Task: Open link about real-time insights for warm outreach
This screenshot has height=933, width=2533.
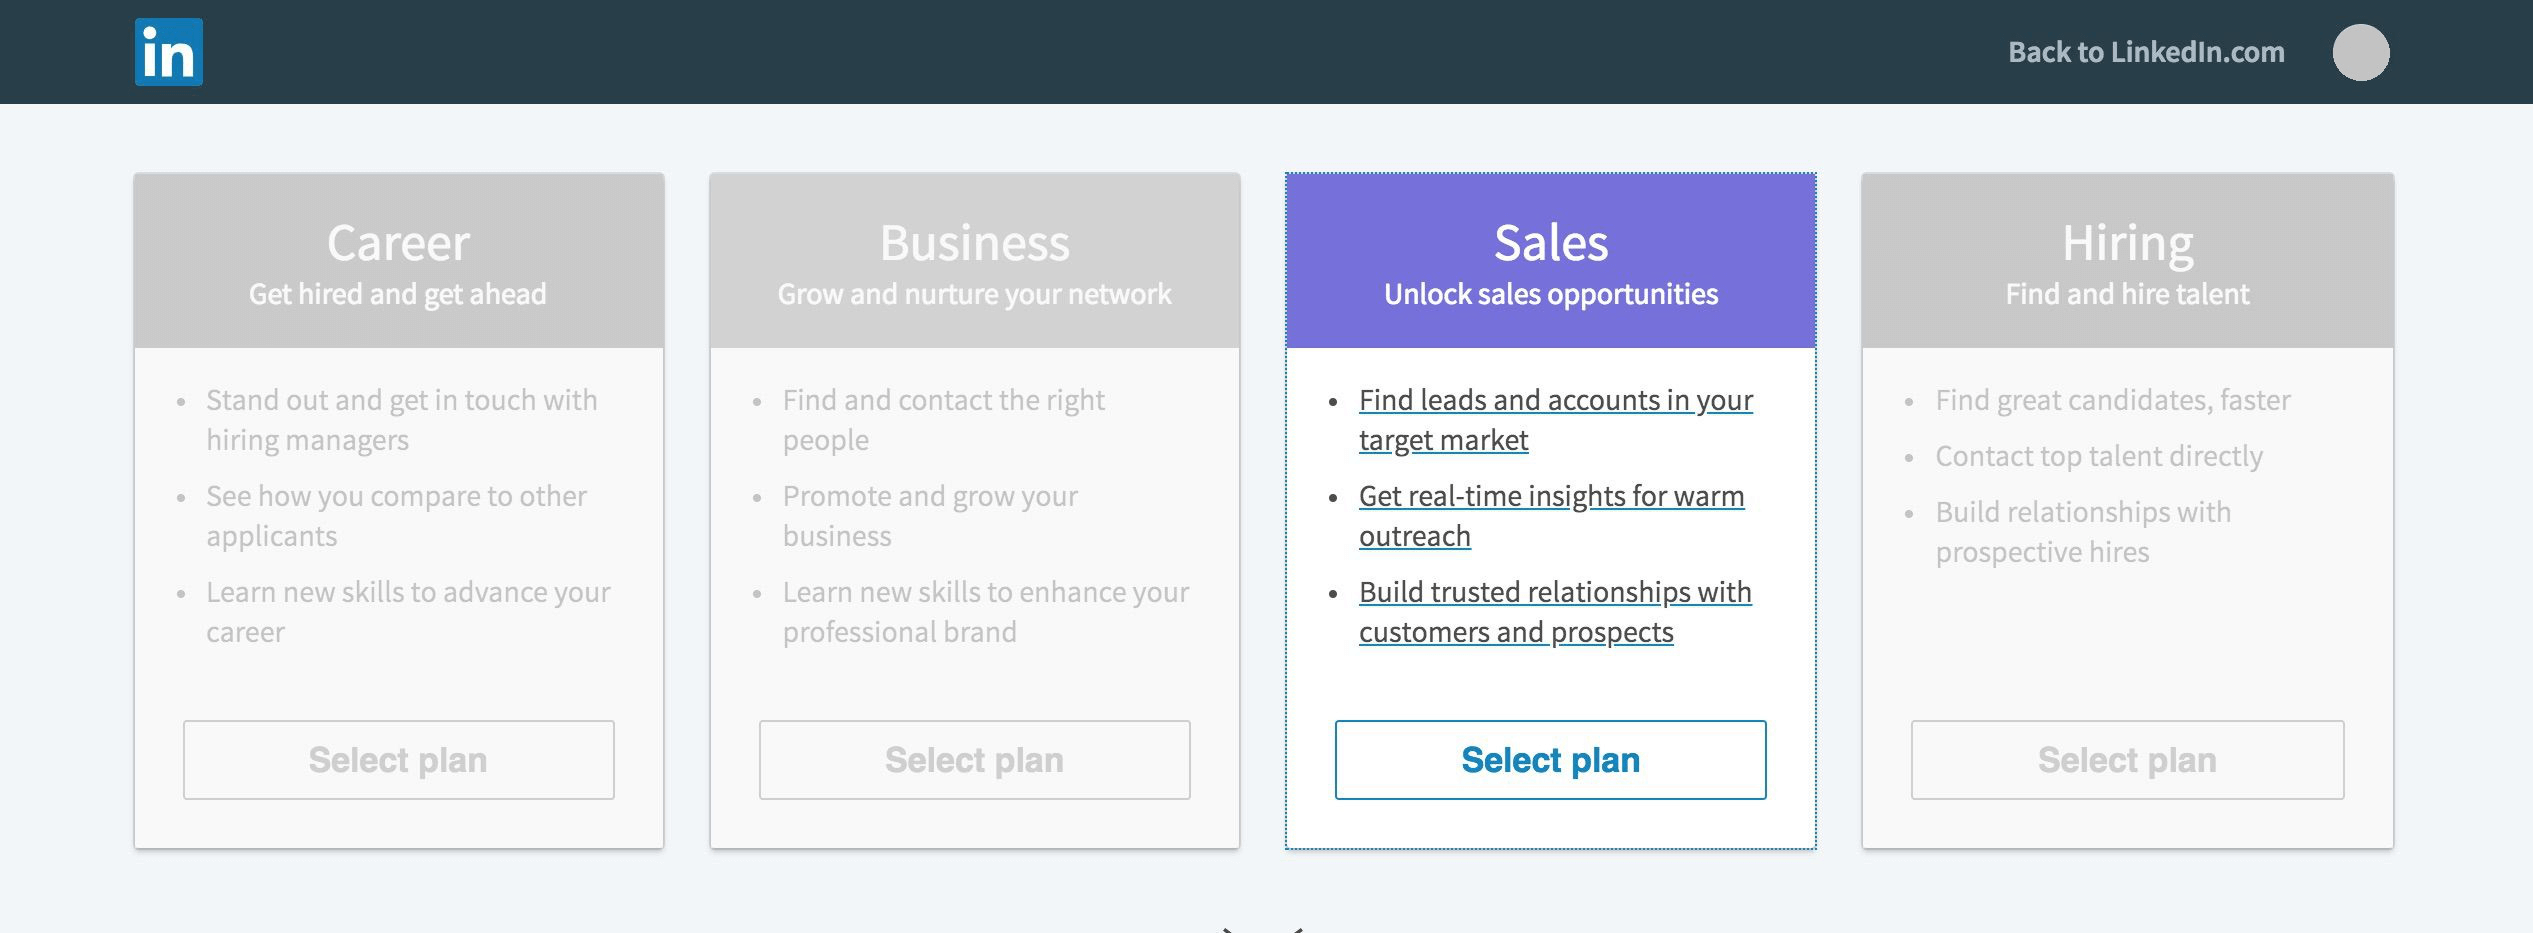Action: pyautogui.click(x=1550, y=515)
